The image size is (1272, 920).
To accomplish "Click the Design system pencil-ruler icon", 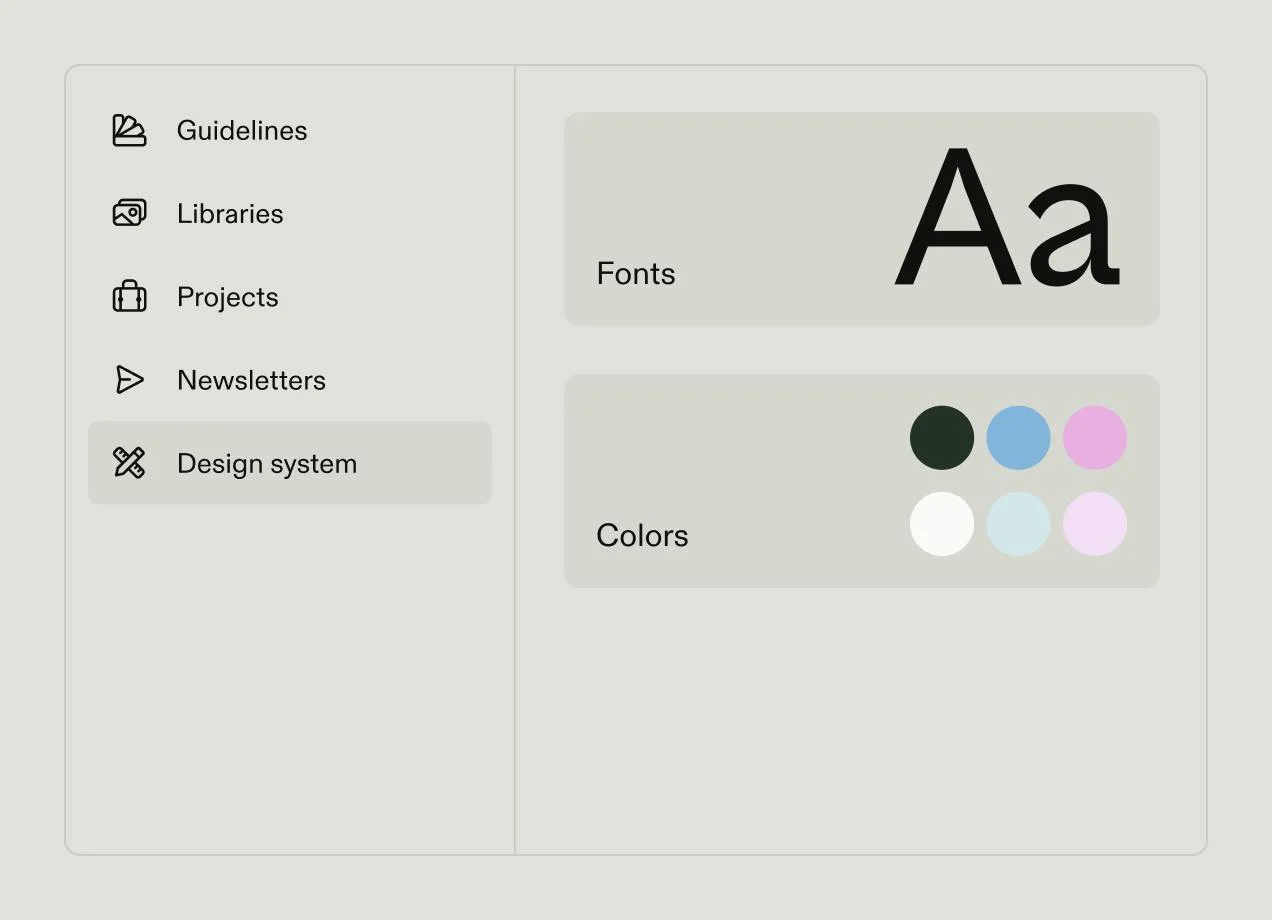I will 129,463.
